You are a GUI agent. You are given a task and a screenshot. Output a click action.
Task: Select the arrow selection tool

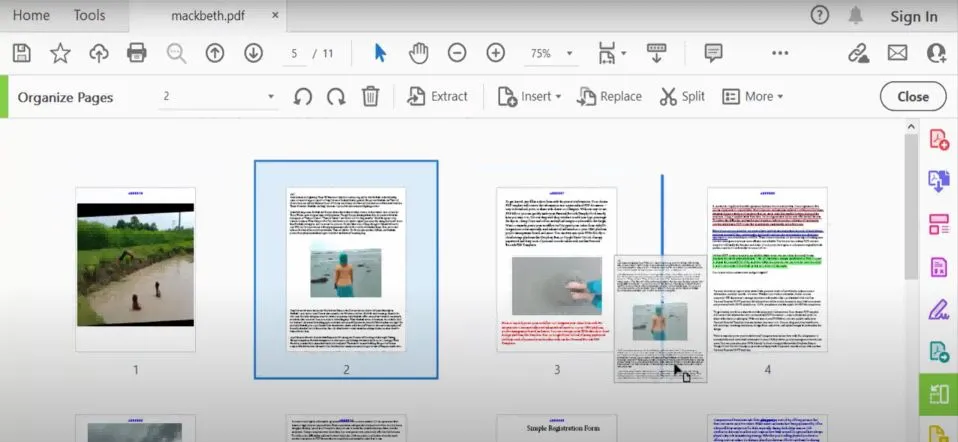(380, 53)
